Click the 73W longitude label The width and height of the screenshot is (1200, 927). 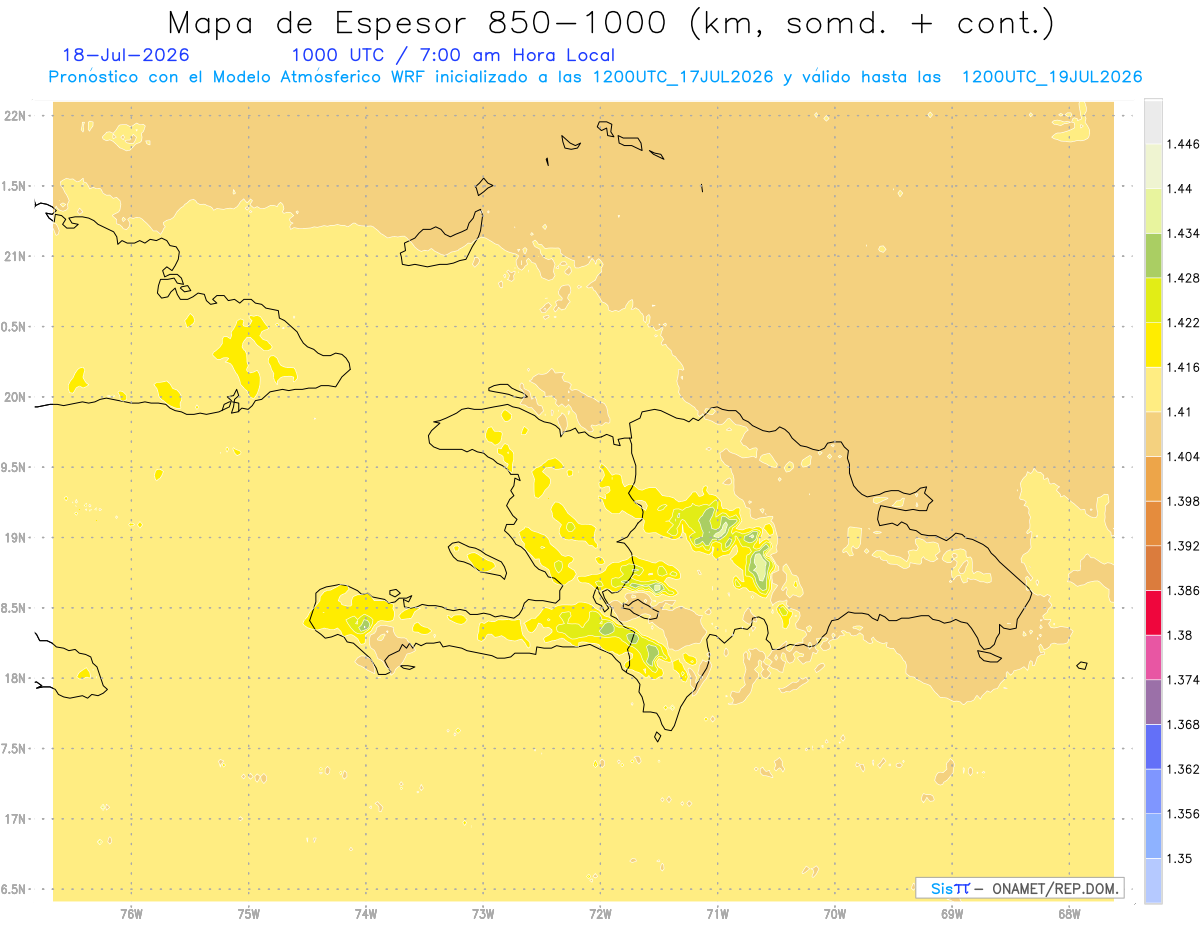pos(483,913)
